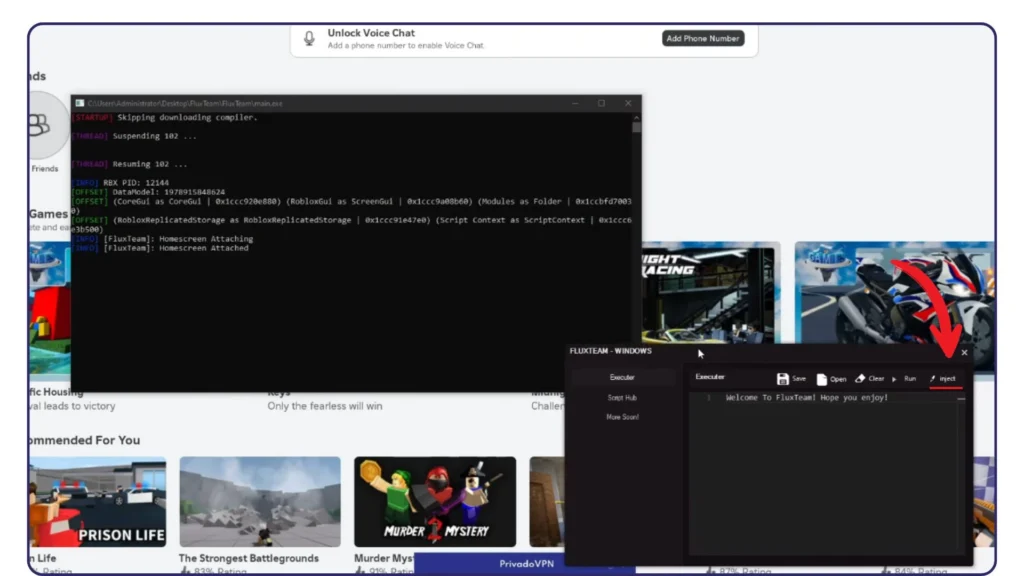Click The Strongest Battlegrounds title link
Viewport: 1024px width, 576px height.
pyautogui.click(x=249, y=558)
